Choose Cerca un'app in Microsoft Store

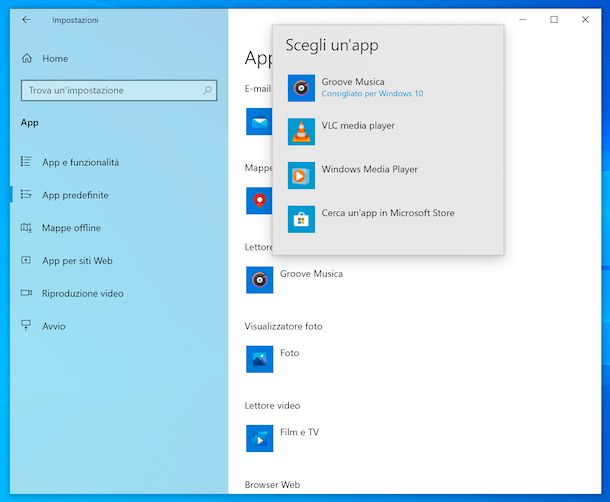click(388, 219)
